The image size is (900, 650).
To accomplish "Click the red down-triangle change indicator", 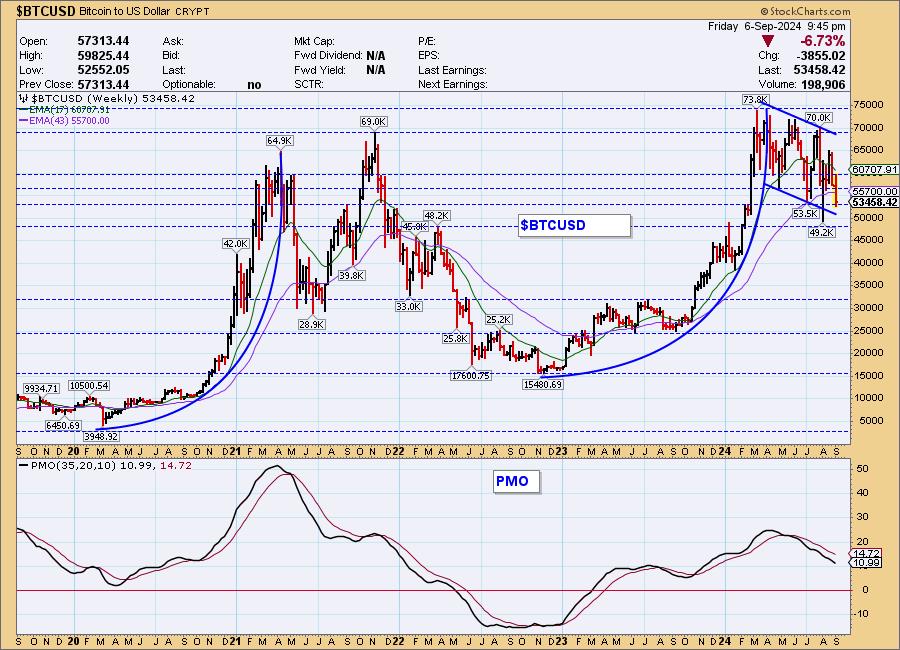I will pos(768,41).
